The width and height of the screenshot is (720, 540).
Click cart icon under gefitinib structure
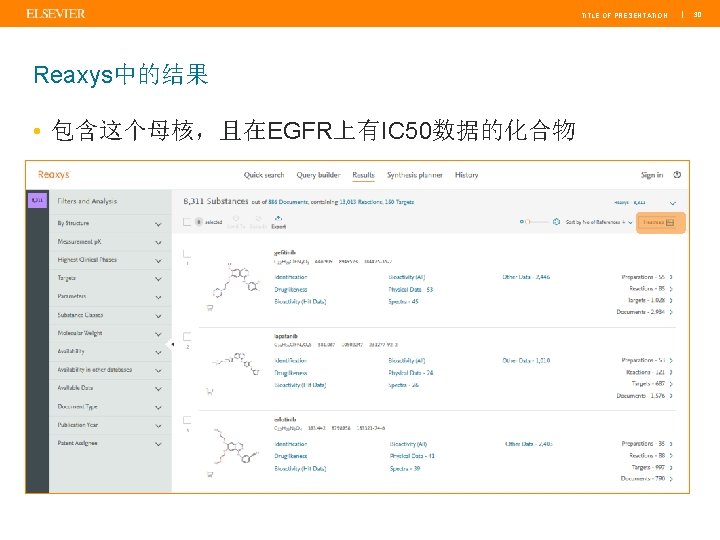coord(210,308)
